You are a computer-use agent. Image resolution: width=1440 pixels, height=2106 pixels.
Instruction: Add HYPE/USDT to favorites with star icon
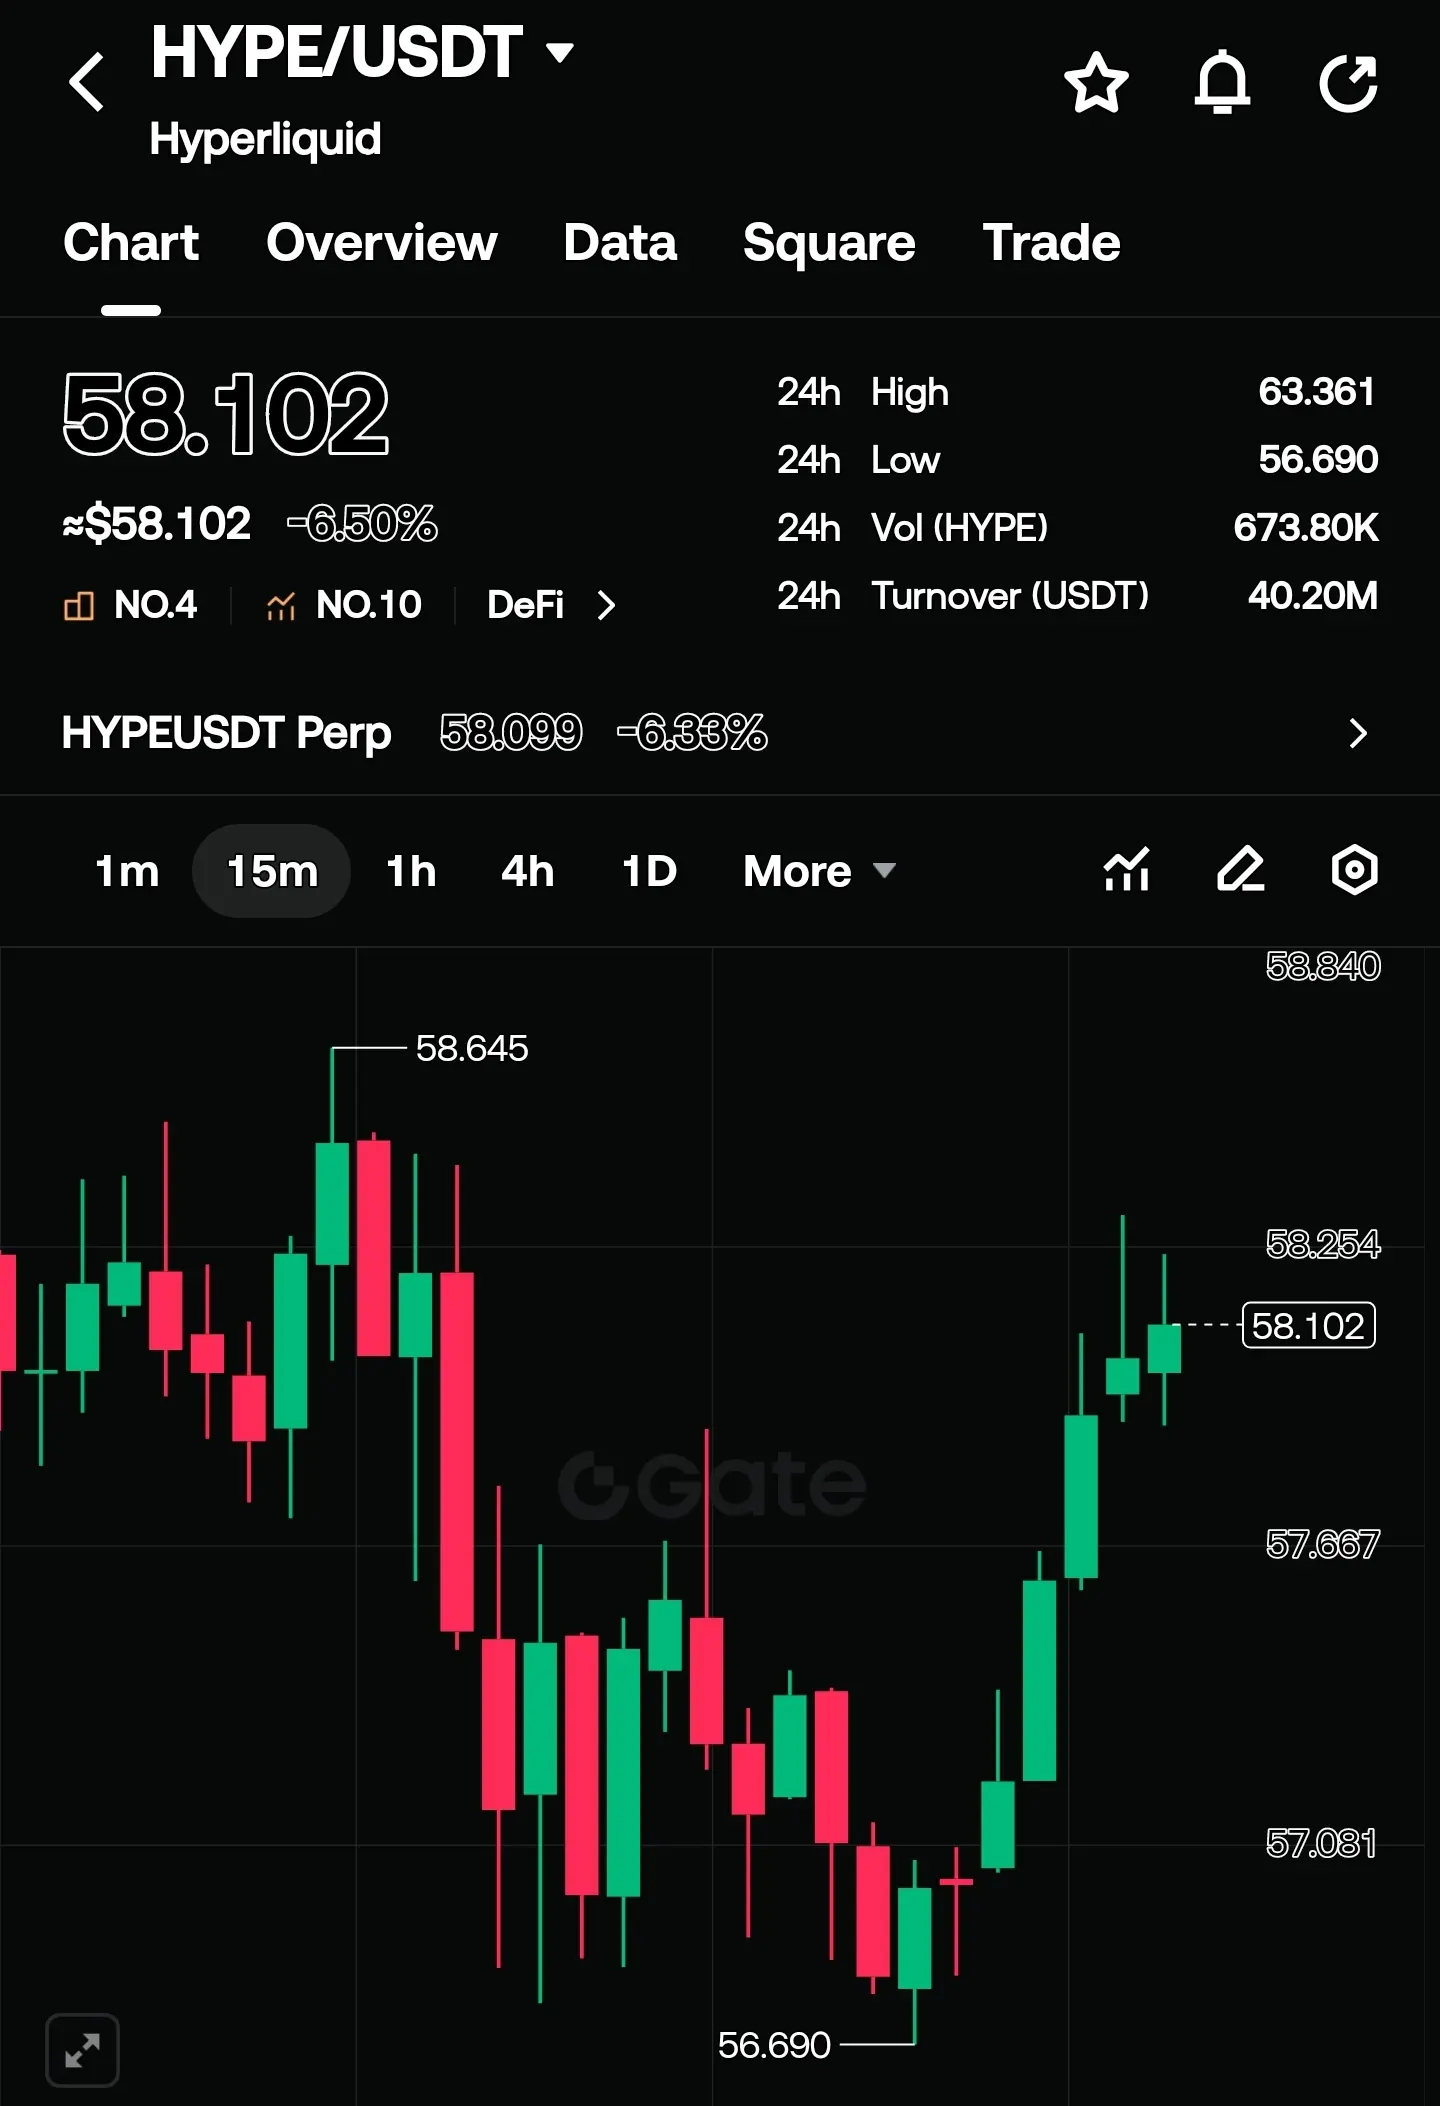pyautogui.click(x=1096, y=83)
